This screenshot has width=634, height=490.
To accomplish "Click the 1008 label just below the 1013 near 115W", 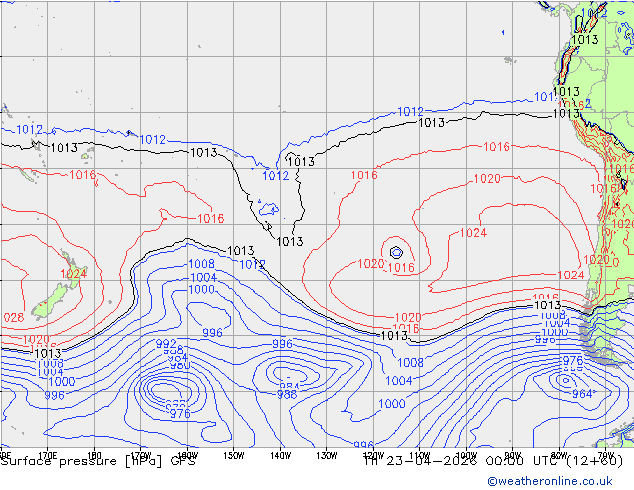I will (410, 362).
